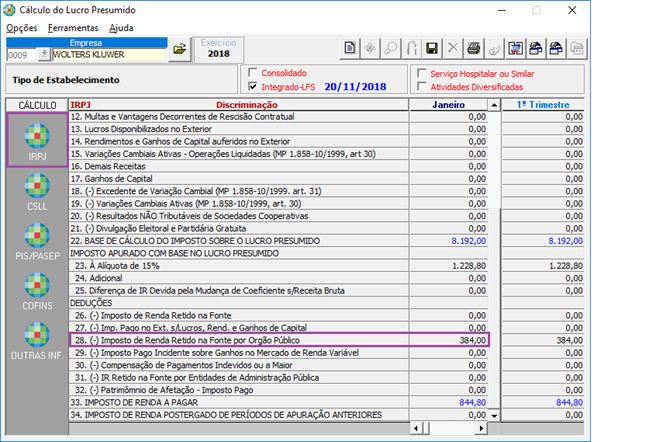Select row 21 Divulgação Eleitoral e Partidária Gratuita
The width and height of the screenshot is (670, 442).
pos(239,228)
